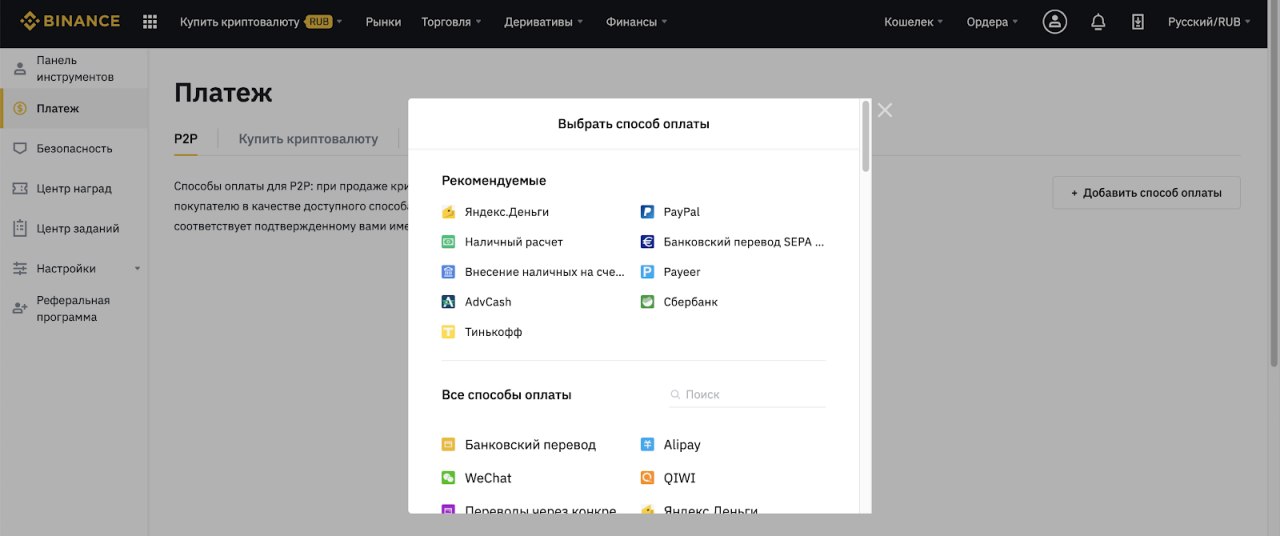
Task: Select Банковский перевод SEPA option text
Action: coord(744,242)
